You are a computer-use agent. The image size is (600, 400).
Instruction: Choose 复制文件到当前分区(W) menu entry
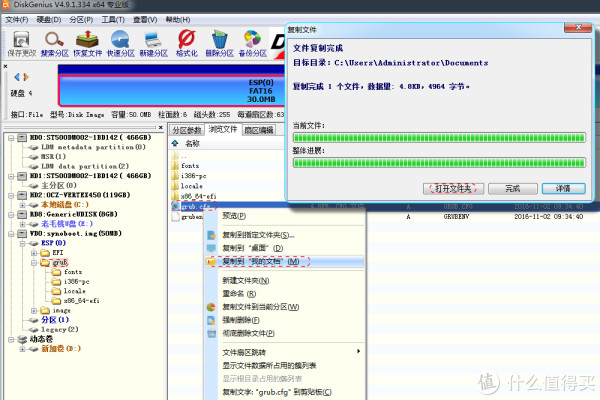(x=285, y=307)
